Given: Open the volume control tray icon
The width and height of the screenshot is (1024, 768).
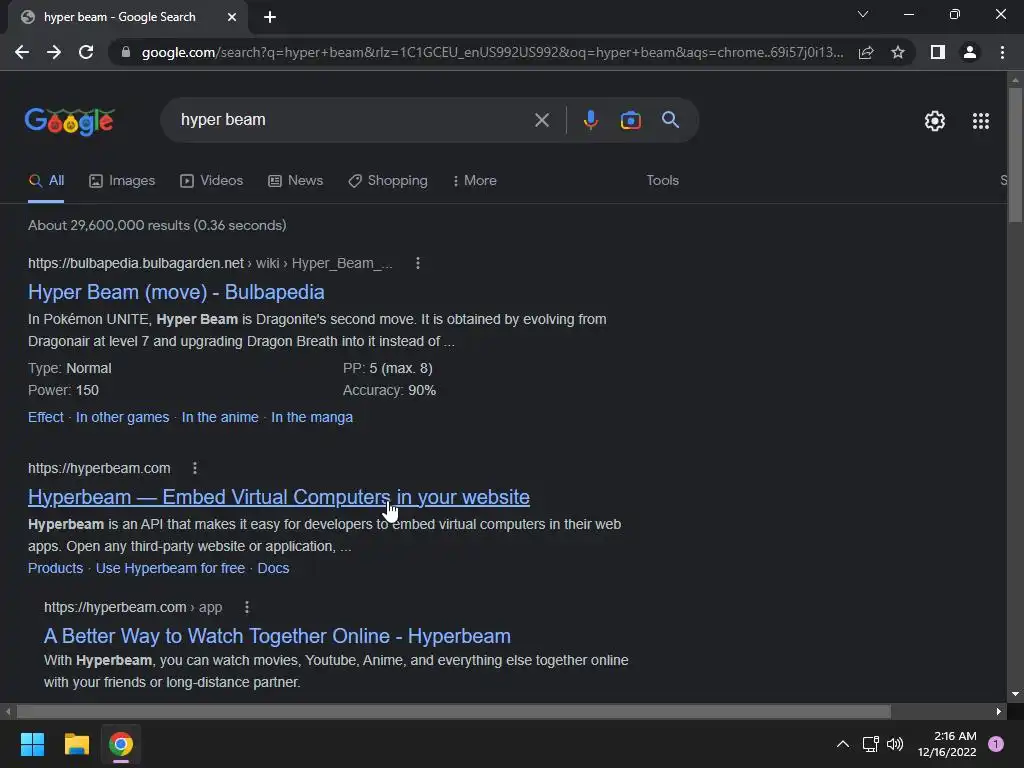Looking at the screenshot, I should pyautogui.click(x=895, y=744).
